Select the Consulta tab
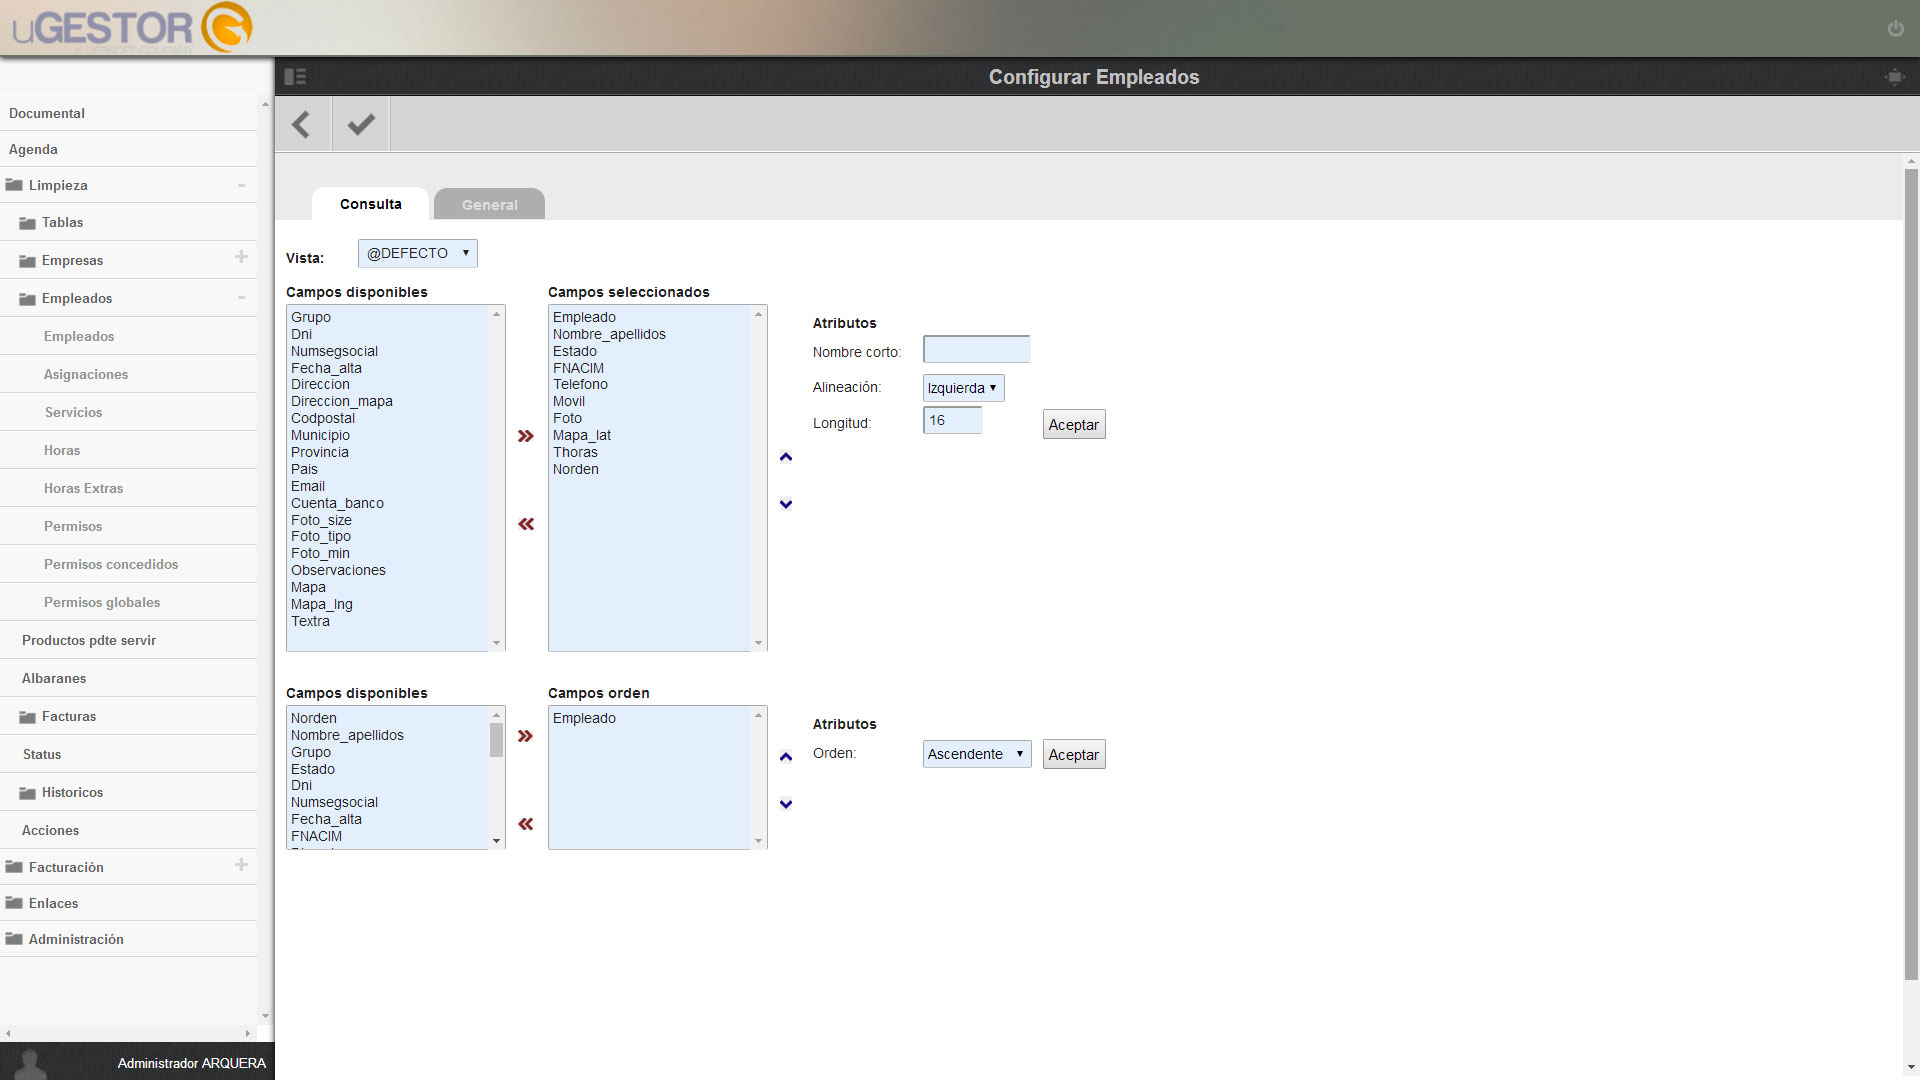This screenshot has width=1920, height=1080. (x=371, y=204)
